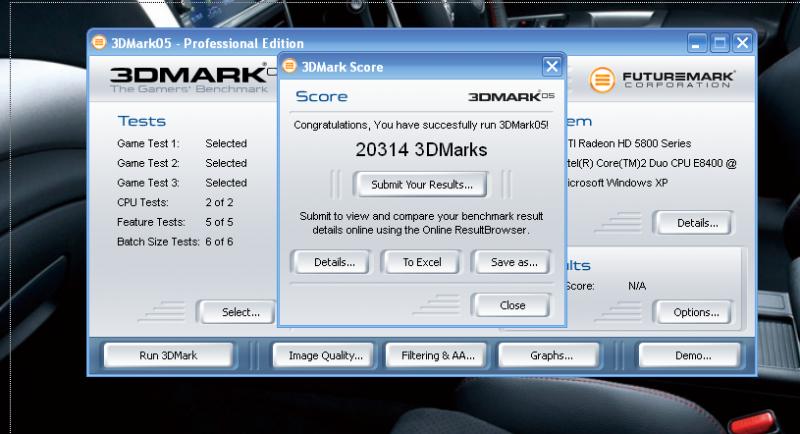The image size is (800, 434).
Task: Click the Score N/A value
Action: [637, 286]
